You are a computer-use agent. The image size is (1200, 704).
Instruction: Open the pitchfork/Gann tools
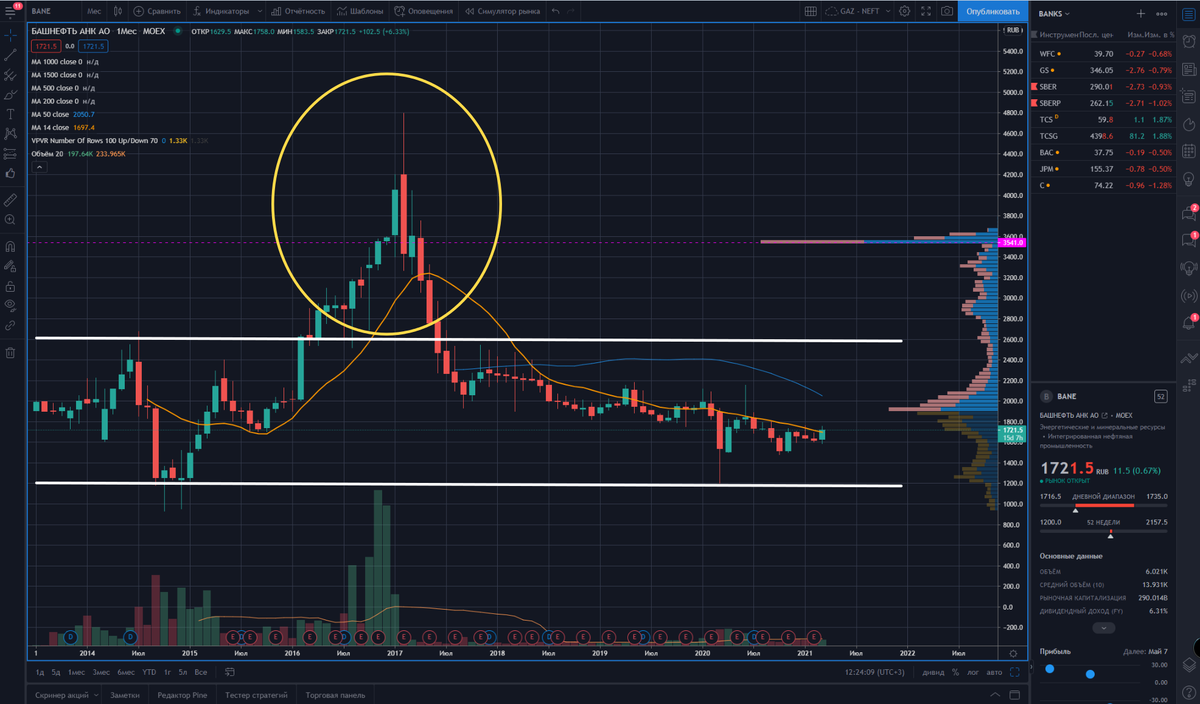tap(10, 76)
